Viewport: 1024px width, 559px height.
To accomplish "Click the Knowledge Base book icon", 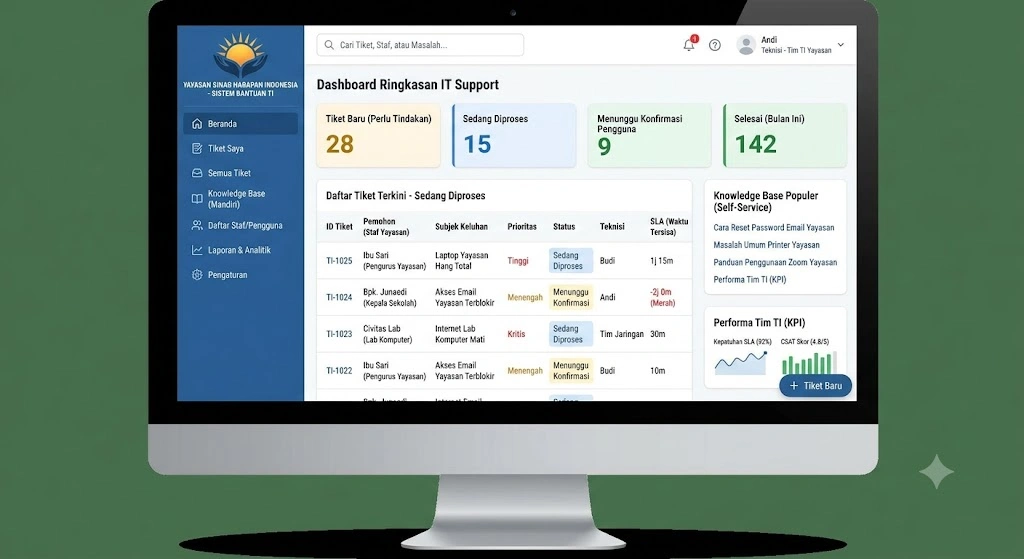I will pyautogui.click(x=197, y=199).
